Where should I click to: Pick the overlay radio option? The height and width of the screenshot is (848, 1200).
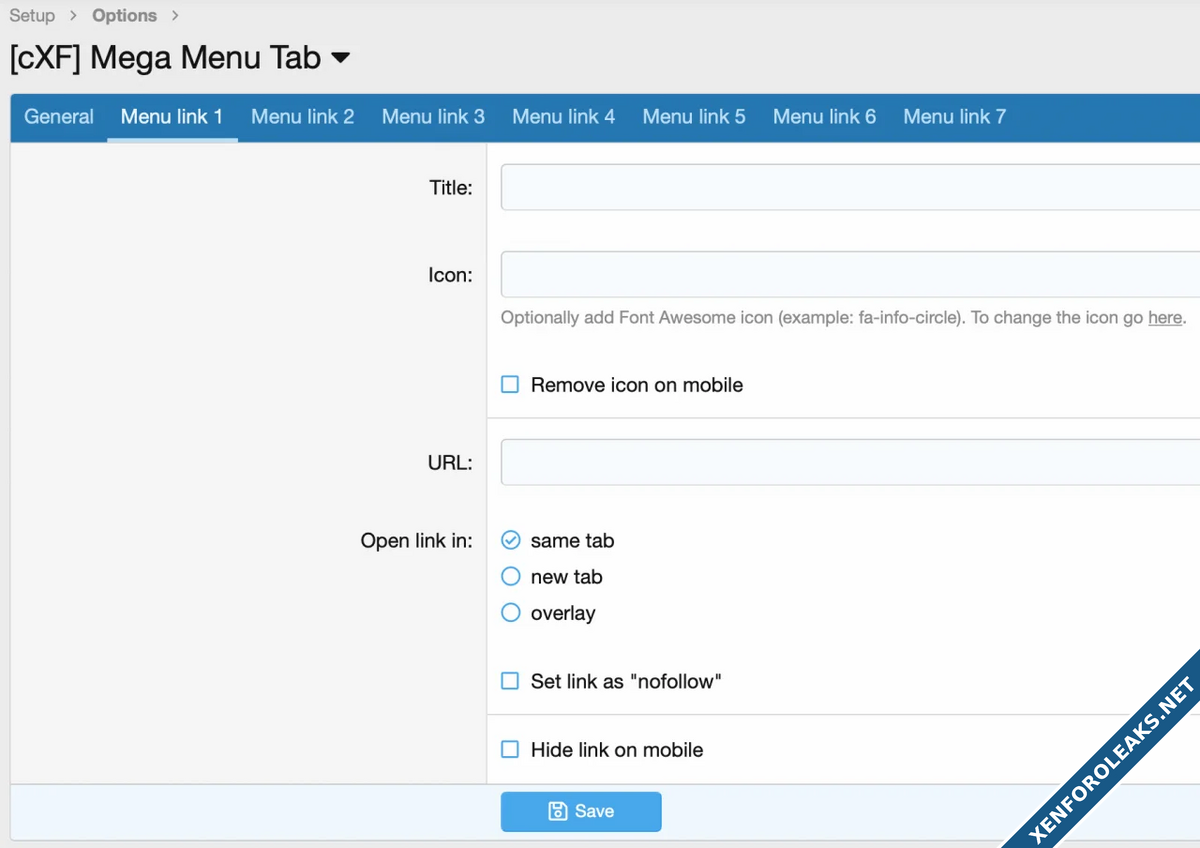click(511, 613)
